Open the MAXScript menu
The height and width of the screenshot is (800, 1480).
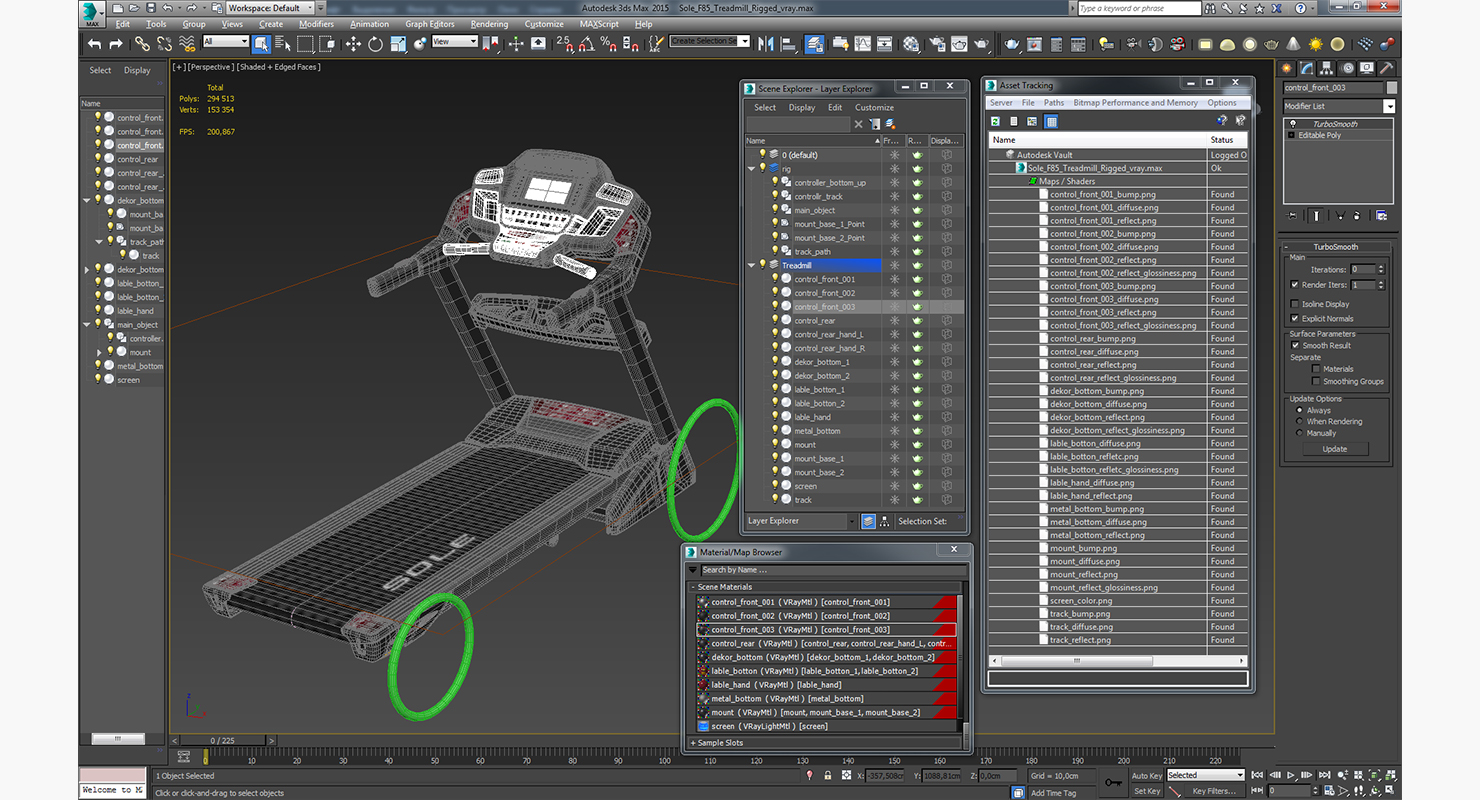[599, 24]
